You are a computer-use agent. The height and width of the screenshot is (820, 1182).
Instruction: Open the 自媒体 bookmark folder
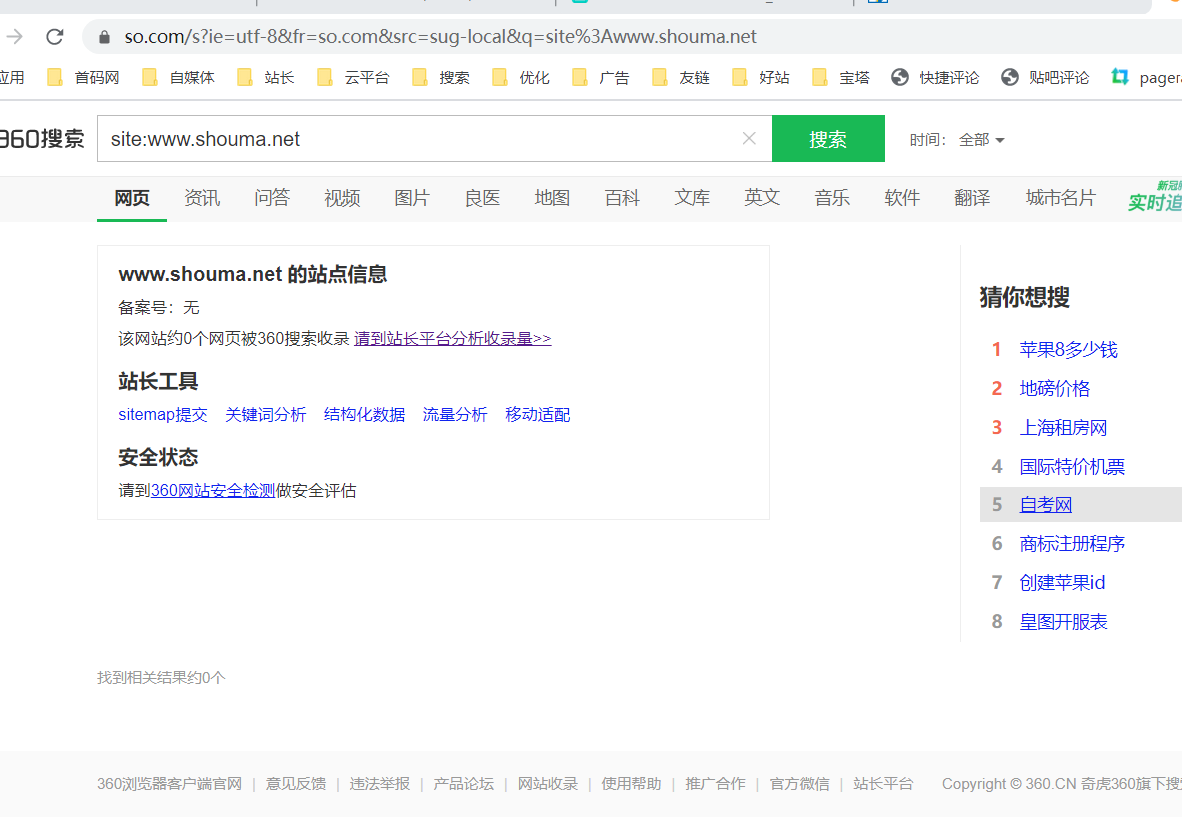pyautogui.click(x=179, y=77)
